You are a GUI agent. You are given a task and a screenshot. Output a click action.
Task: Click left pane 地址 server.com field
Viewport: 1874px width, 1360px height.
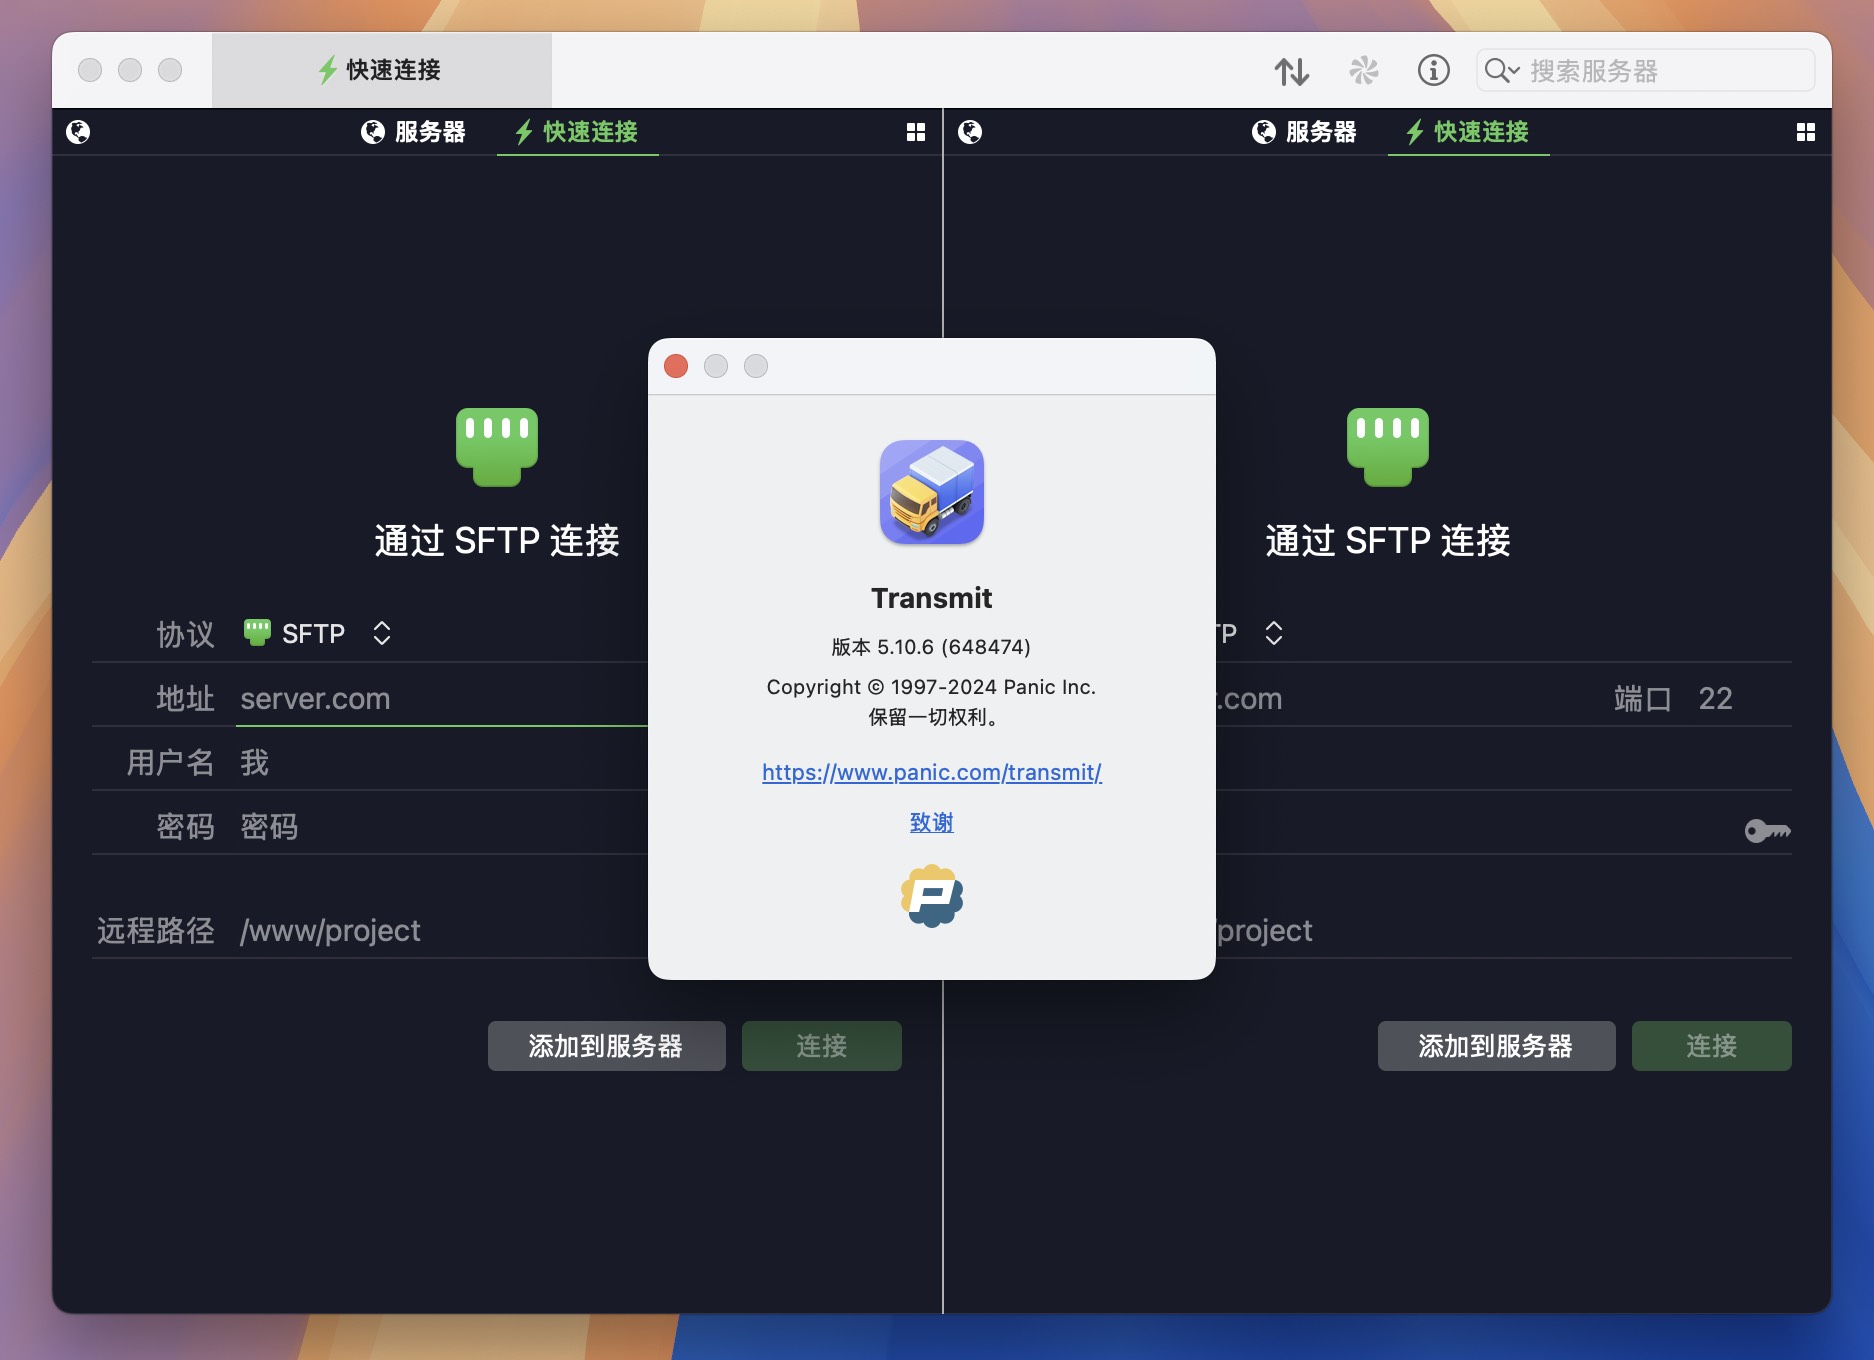tap(443, 699)
